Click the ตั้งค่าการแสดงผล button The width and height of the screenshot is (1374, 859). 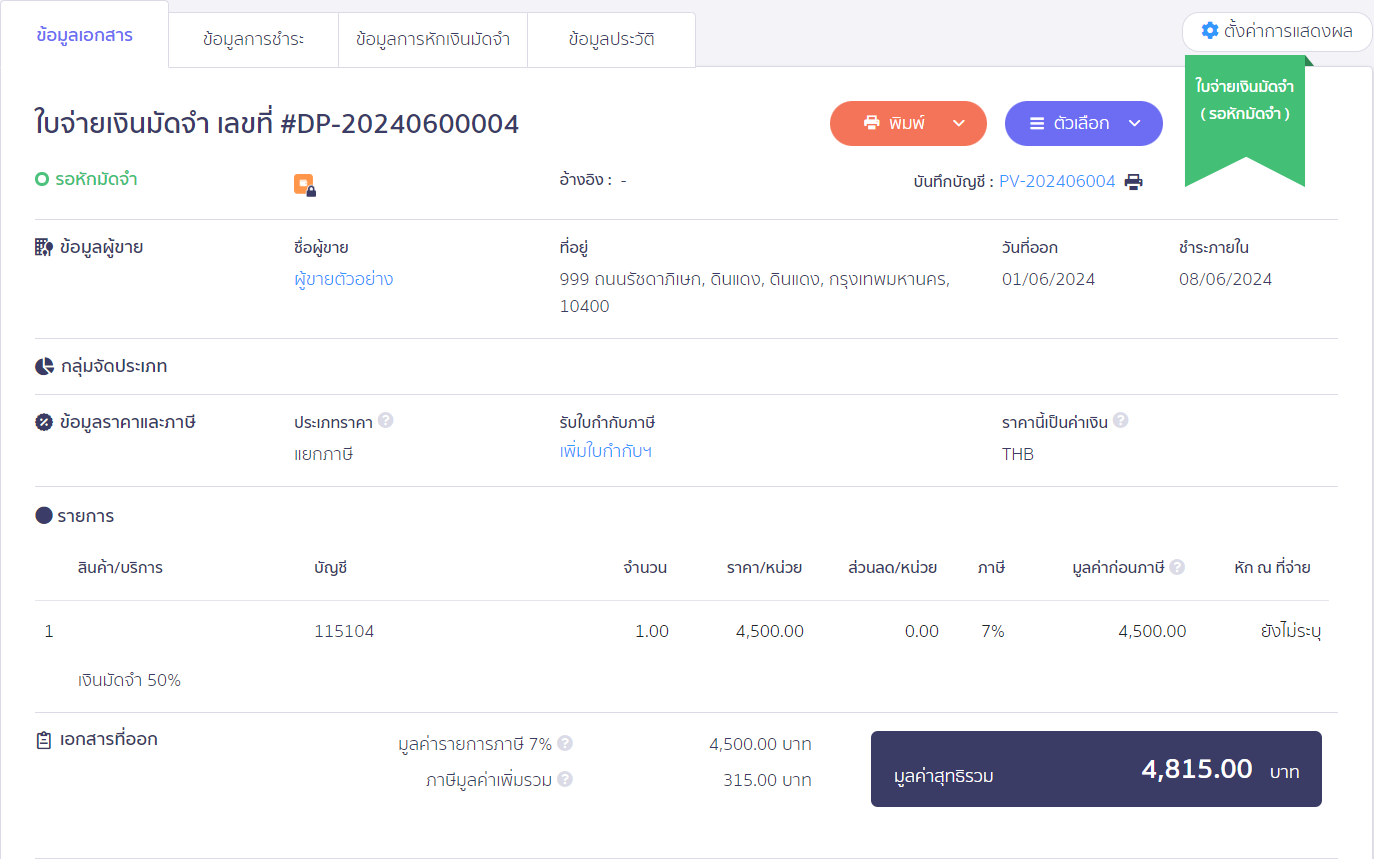1277,31
